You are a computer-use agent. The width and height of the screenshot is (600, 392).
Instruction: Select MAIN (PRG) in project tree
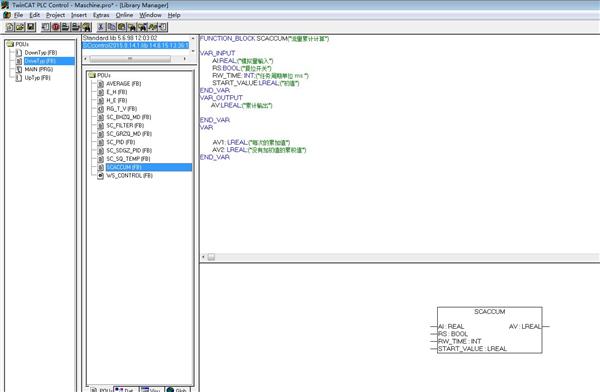tap(39, 69)
